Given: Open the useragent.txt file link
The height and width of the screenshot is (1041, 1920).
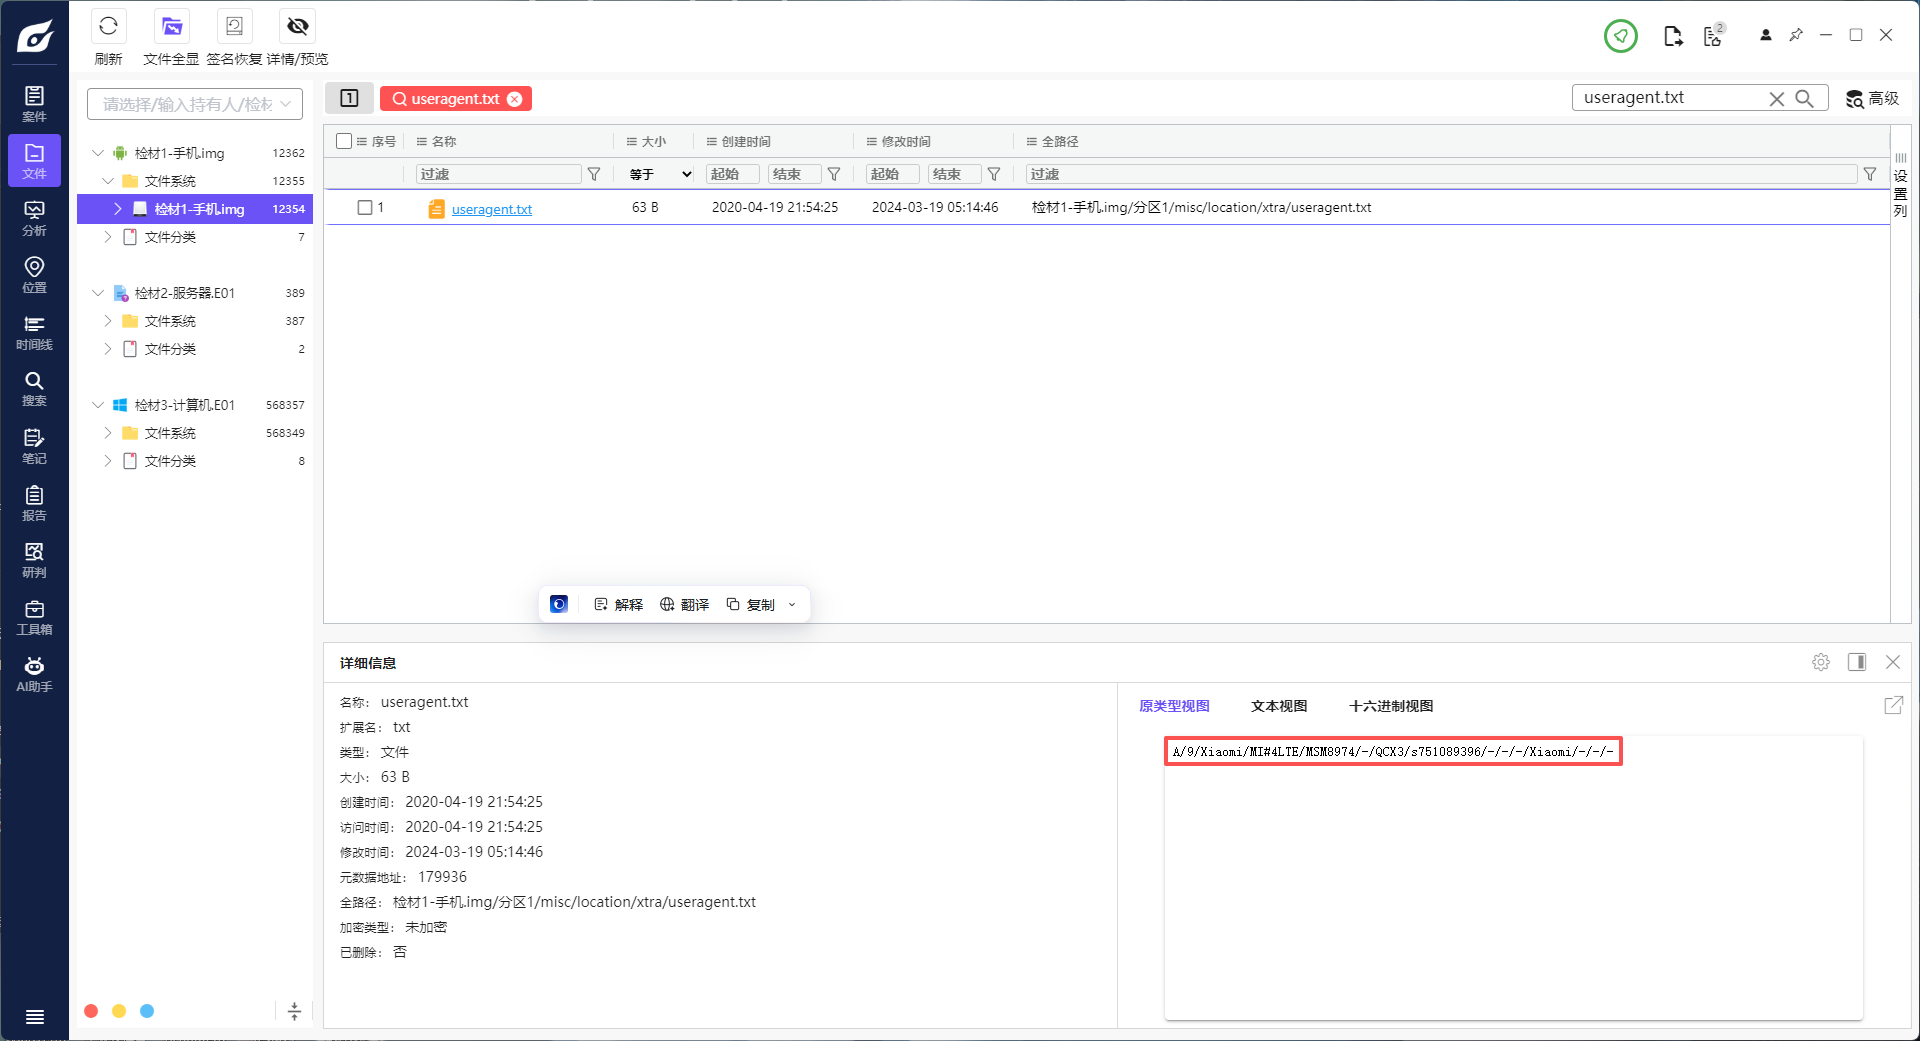Looking at the screenshot, I should (492, 209).
